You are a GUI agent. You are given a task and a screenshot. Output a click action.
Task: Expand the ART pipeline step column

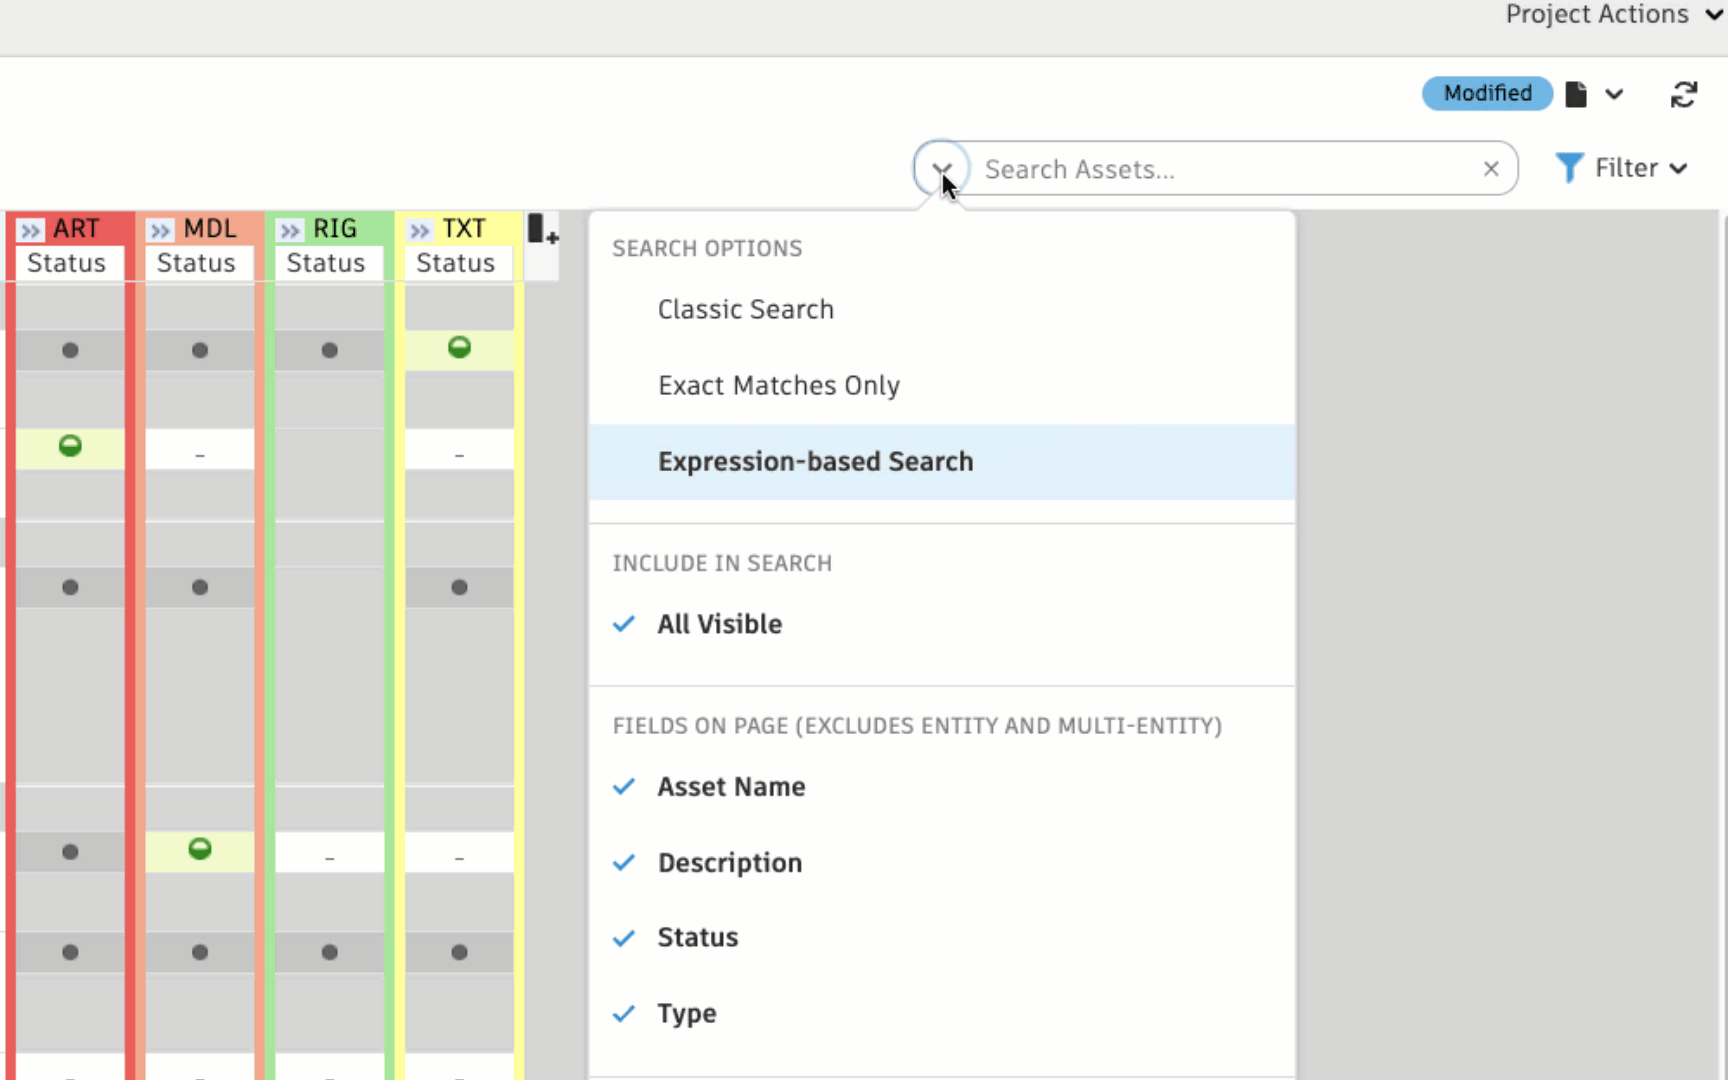pyautogui.click(x=31, y=230)
